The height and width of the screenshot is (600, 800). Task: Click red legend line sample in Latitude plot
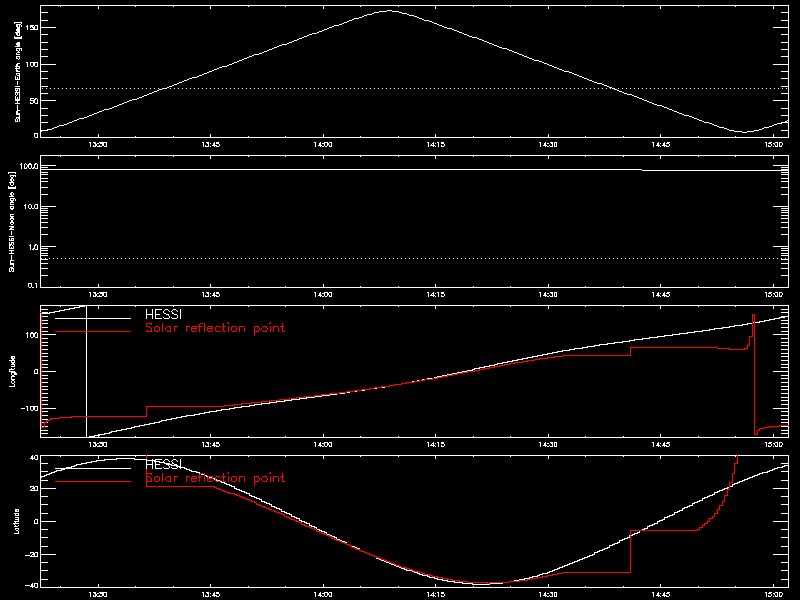93,482
